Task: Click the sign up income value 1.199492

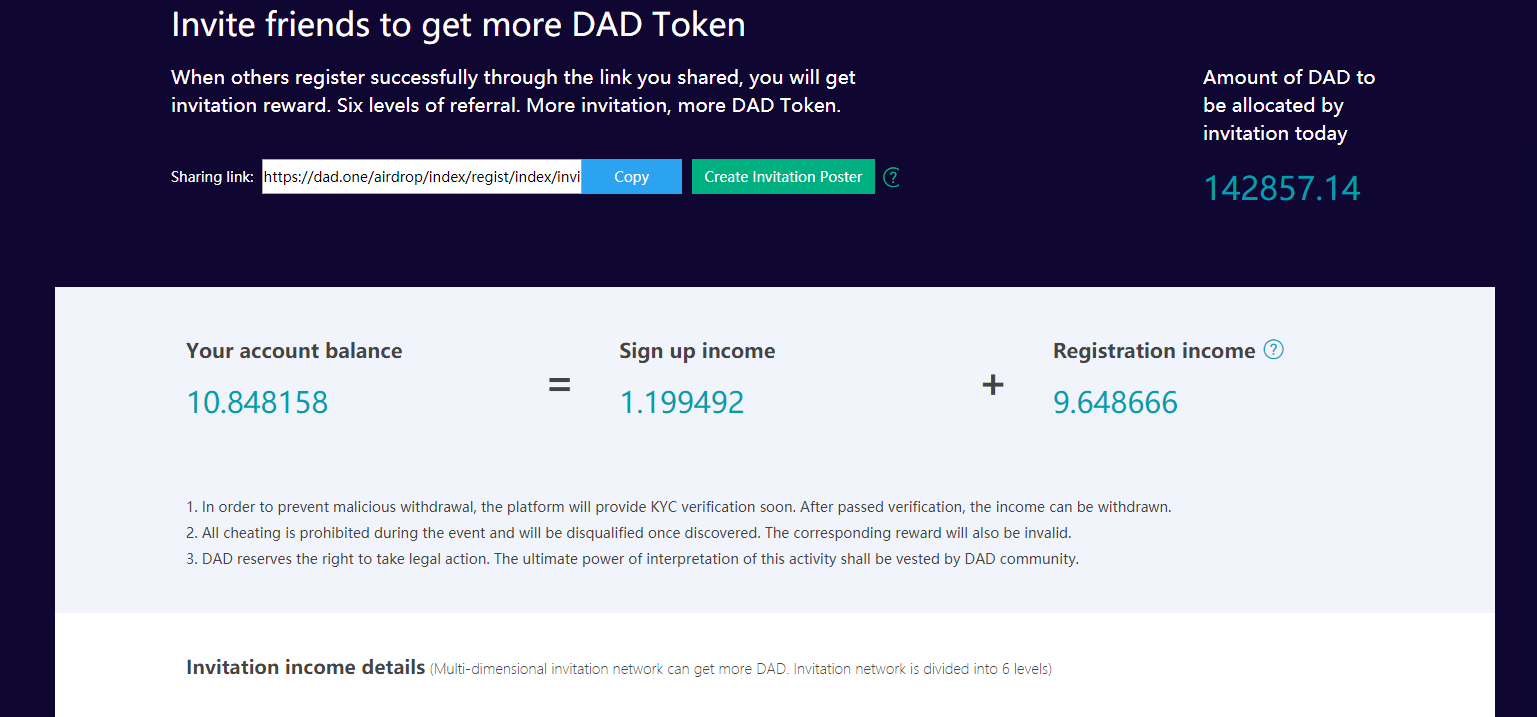Action: (x=682, y=402)
